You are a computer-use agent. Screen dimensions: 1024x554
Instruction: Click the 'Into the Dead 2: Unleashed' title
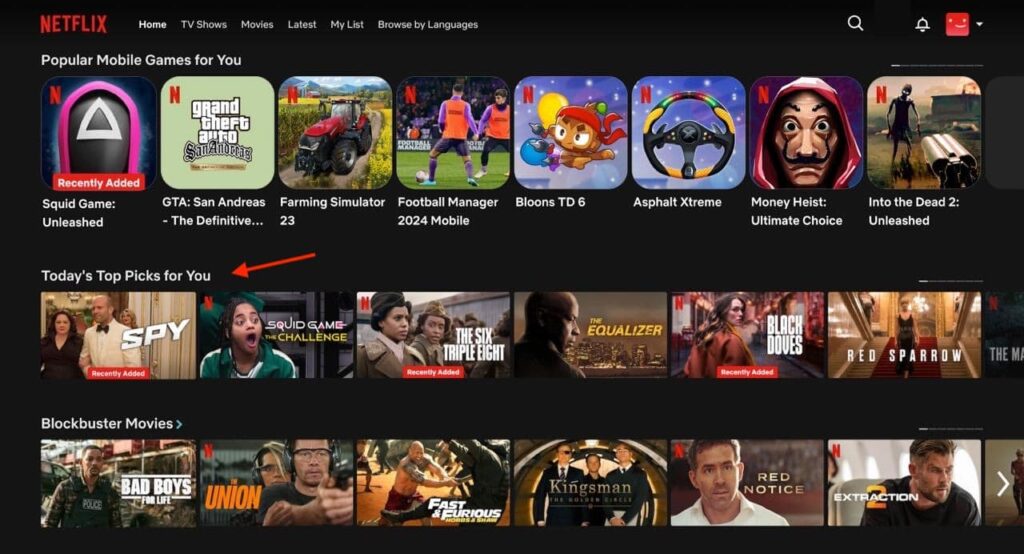pos(914,212)
